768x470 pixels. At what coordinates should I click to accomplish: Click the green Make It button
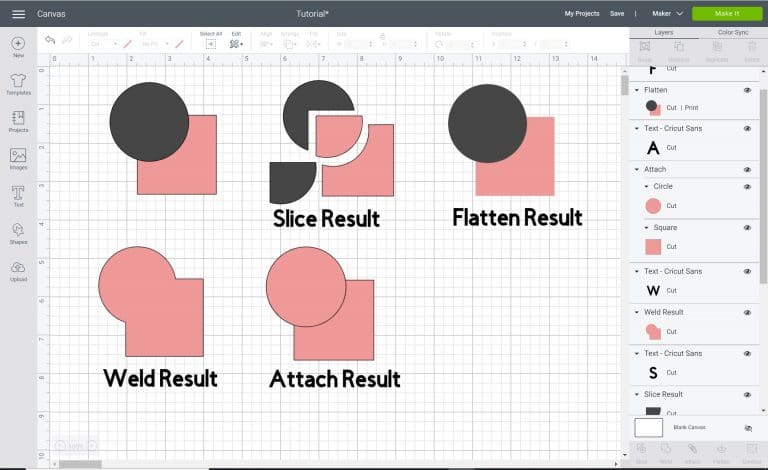pos(727,14)
